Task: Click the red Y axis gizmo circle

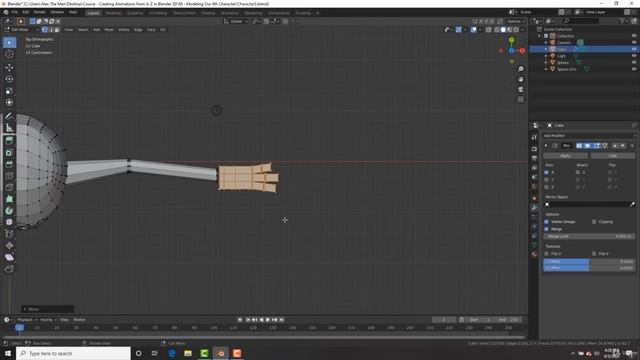Action: click(x=522, y=51)
